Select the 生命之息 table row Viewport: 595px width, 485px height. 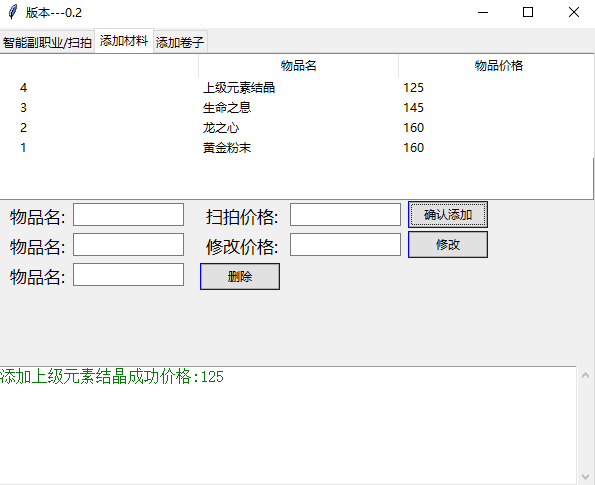[297, 108]
